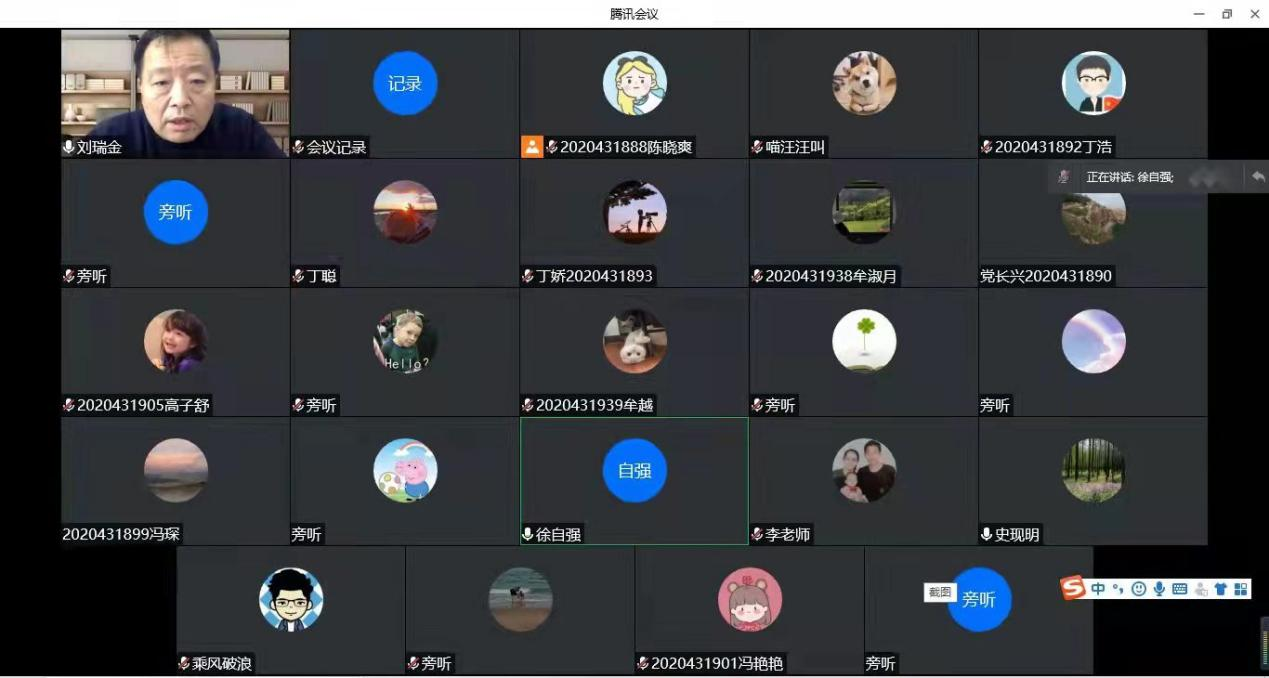
Task: Select 刘瑞金's video tile
Action: point(175,93)
